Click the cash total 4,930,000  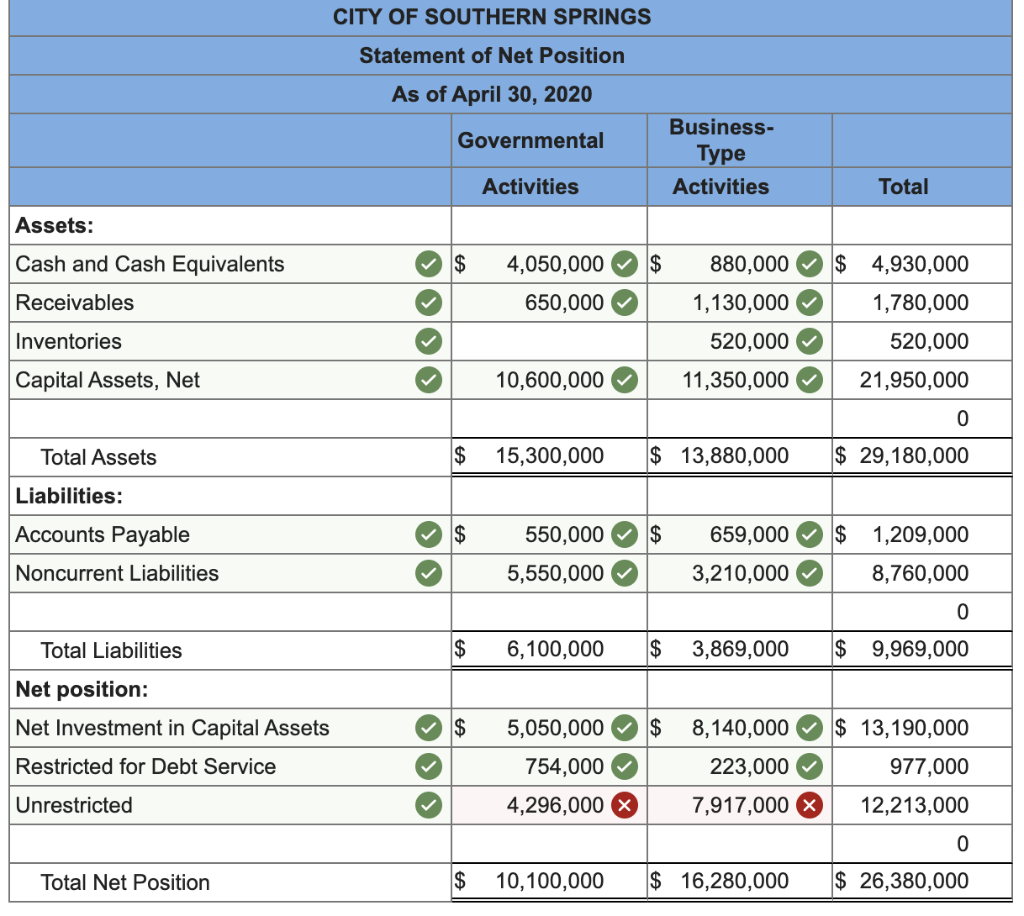click(x=920, y=264)
